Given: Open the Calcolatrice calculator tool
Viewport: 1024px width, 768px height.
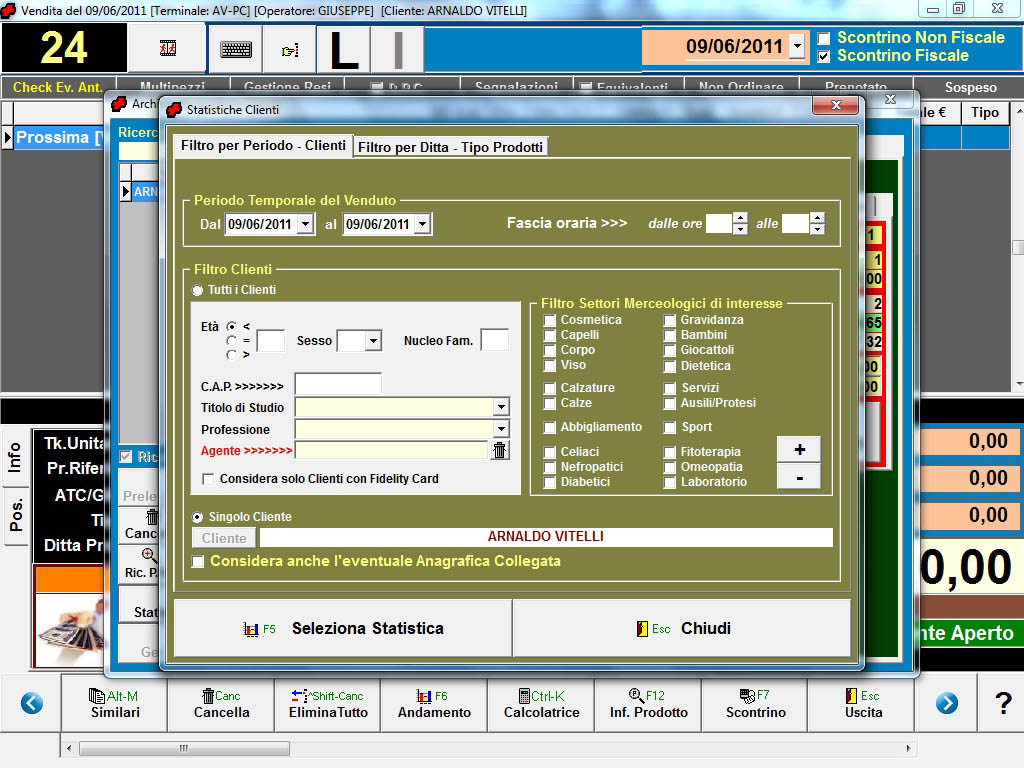Looking at the screenshot, I should pyautogui.click(x=541, y=704).
